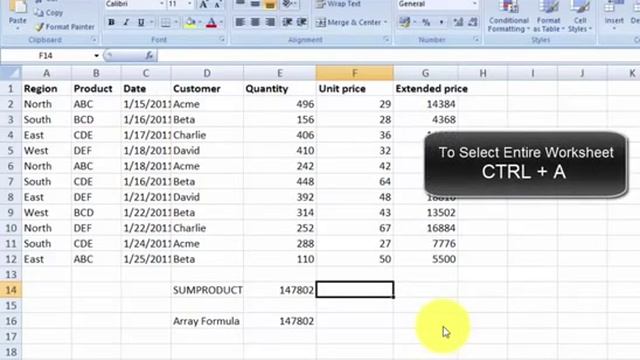640x360 pixels.
Task: Click the Insert cells button
Action: pos(613,16)
